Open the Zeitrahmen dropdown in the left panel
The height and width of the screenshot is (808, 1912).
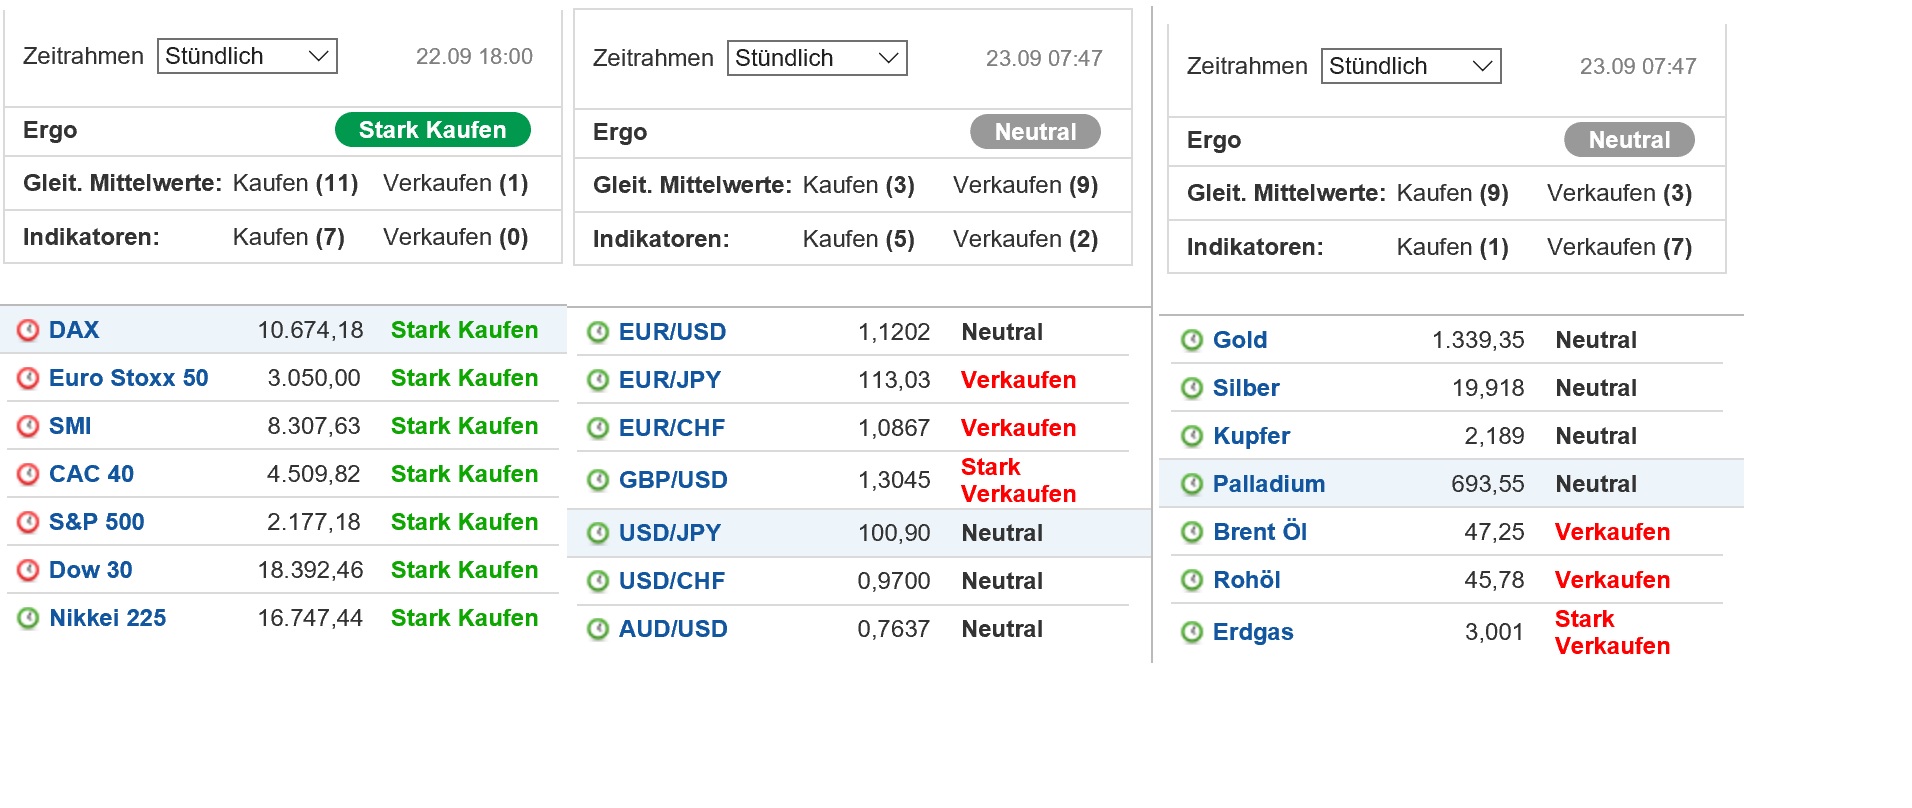point(247,56)
